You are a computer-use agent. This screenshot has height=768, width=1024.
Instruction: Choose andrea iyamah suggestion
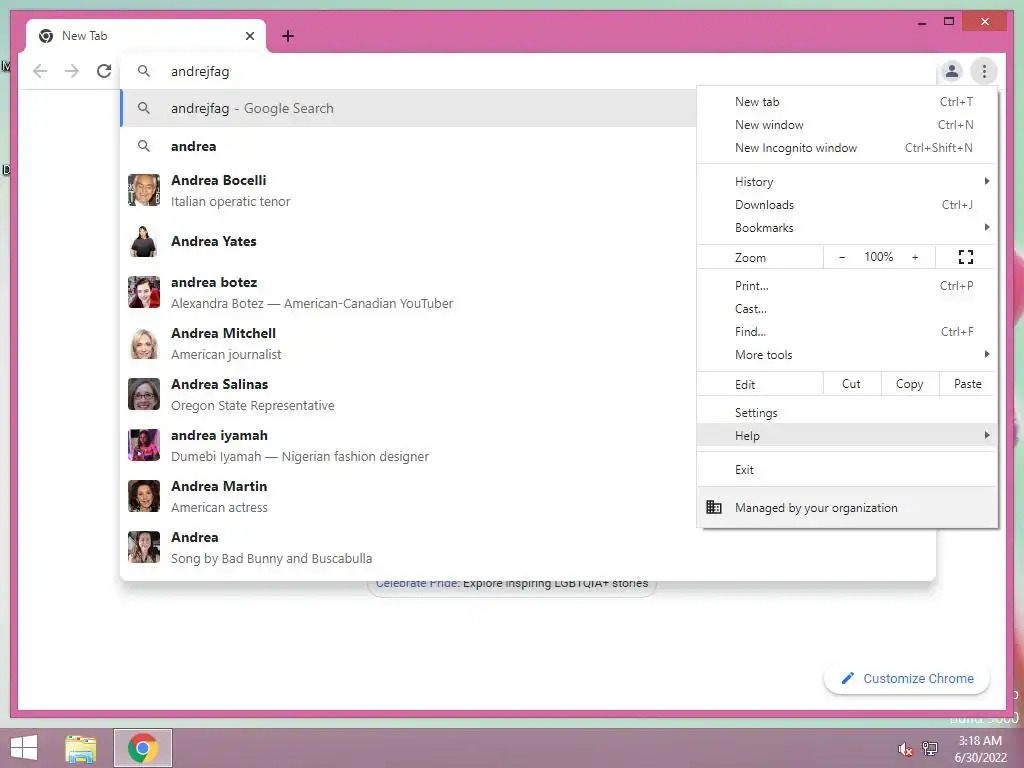(409, 445)
